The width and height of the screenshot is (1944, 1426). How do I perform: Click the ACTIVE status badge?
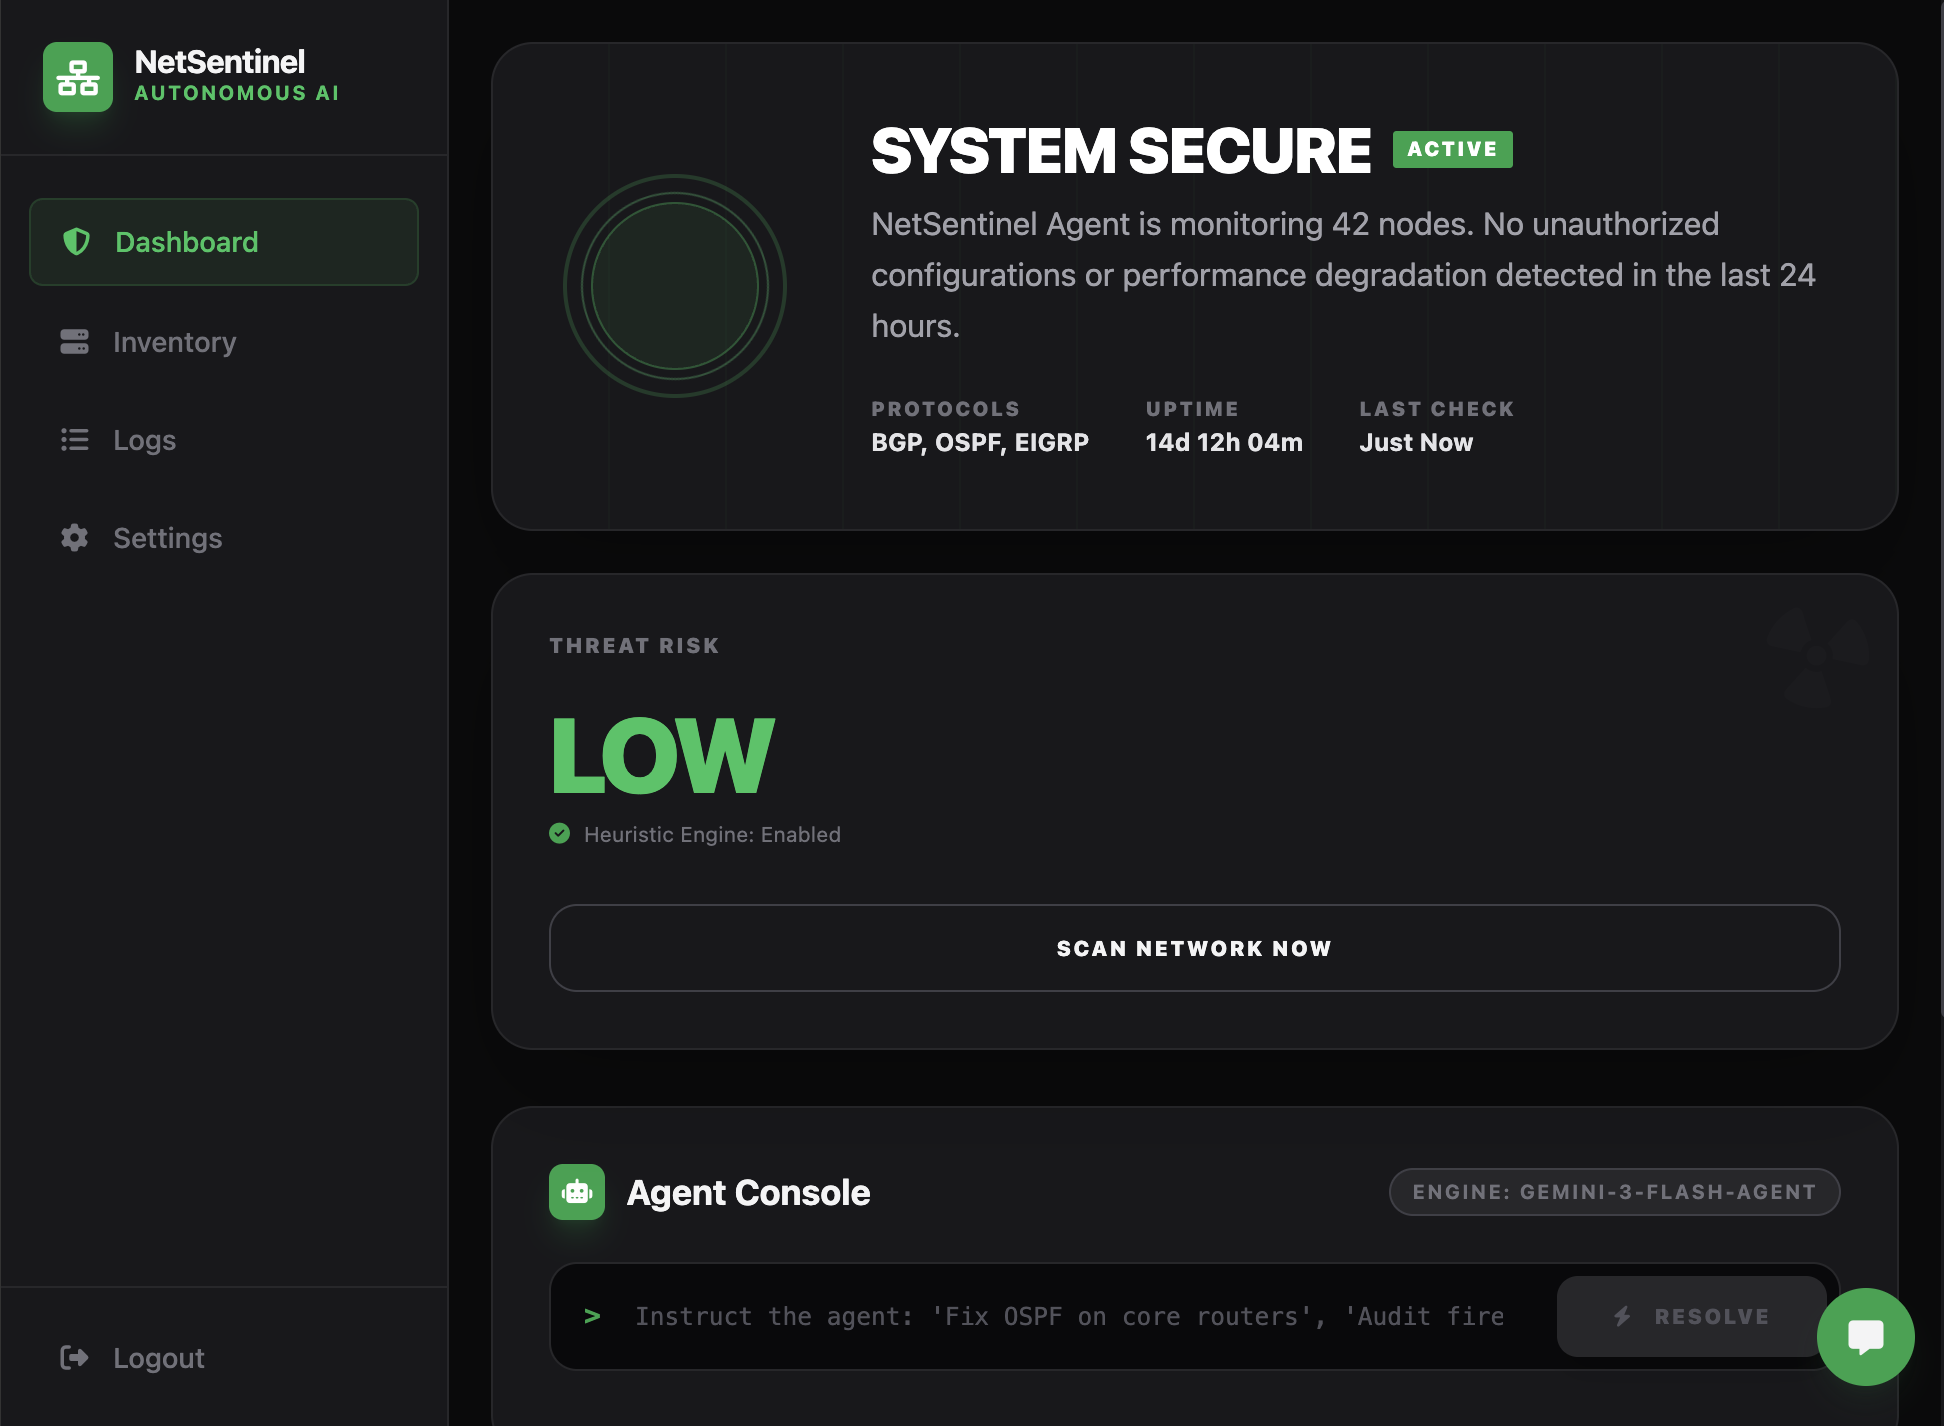pos(1452,149)
